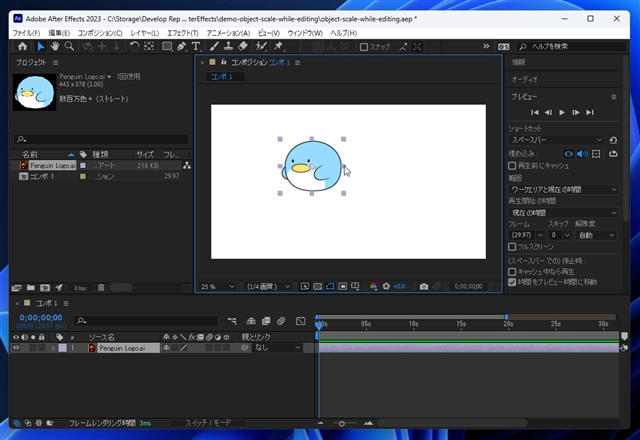This screenshot has width=640, height=440.
Task: Expand the Penguin Logo.ai layer properties
Action: [52, 348]
